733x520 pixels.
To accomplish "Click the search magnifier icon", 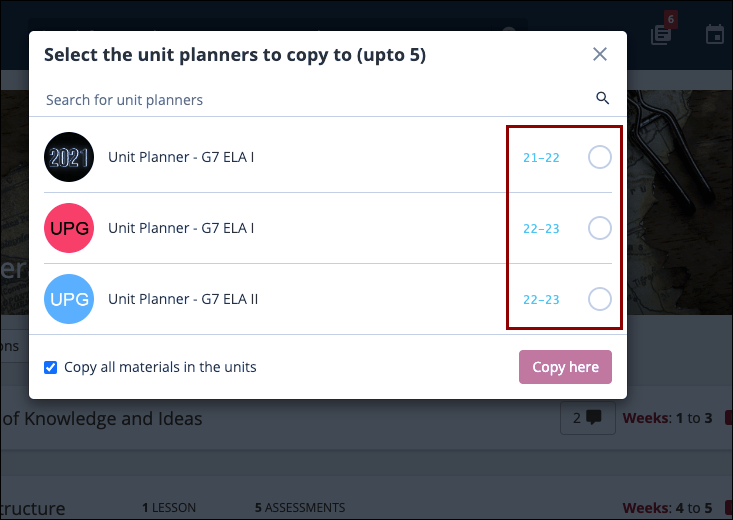I will click(x=603, y=98).
